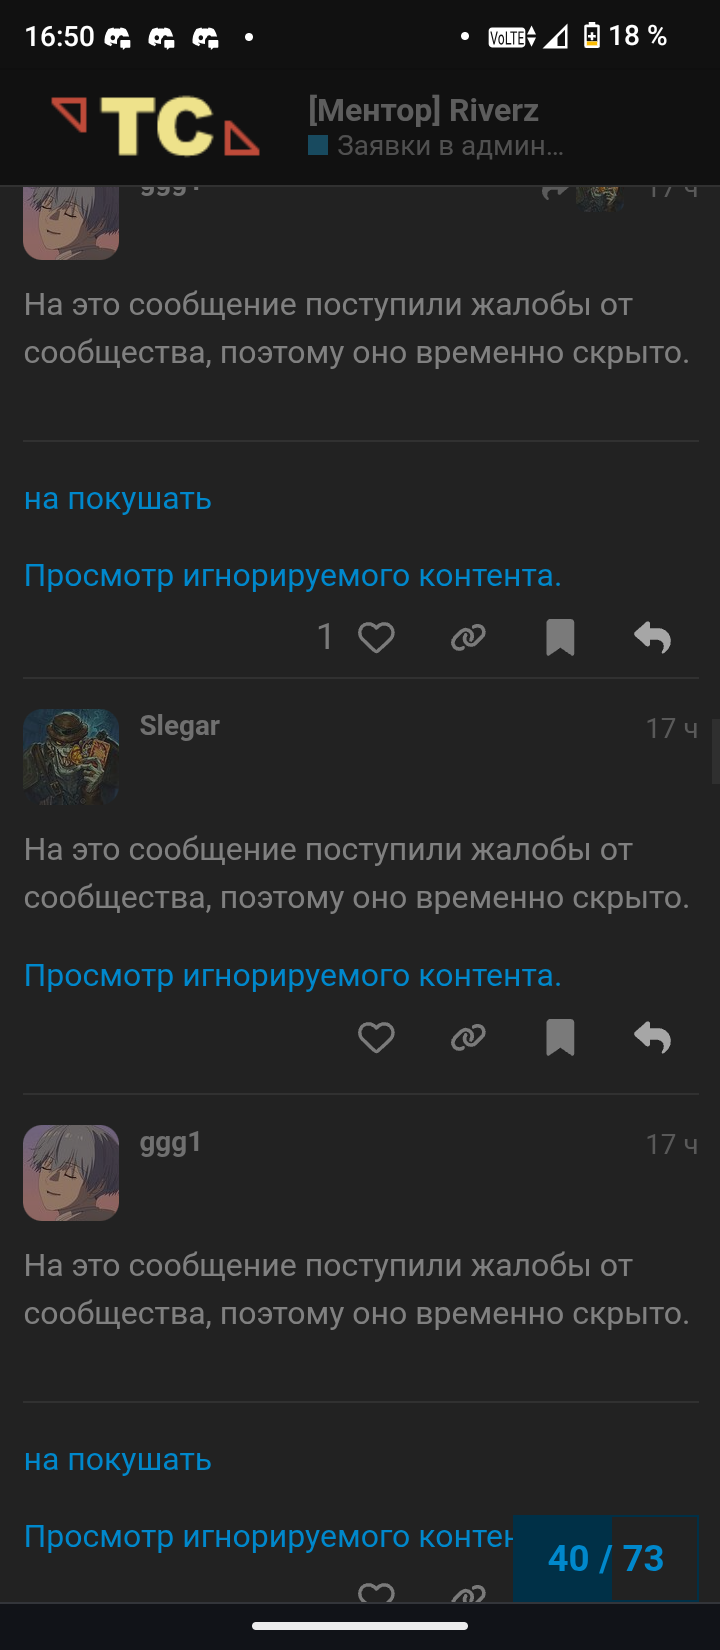Tap the 17 ч timestamp on Slegar's post

pos(672,728)
